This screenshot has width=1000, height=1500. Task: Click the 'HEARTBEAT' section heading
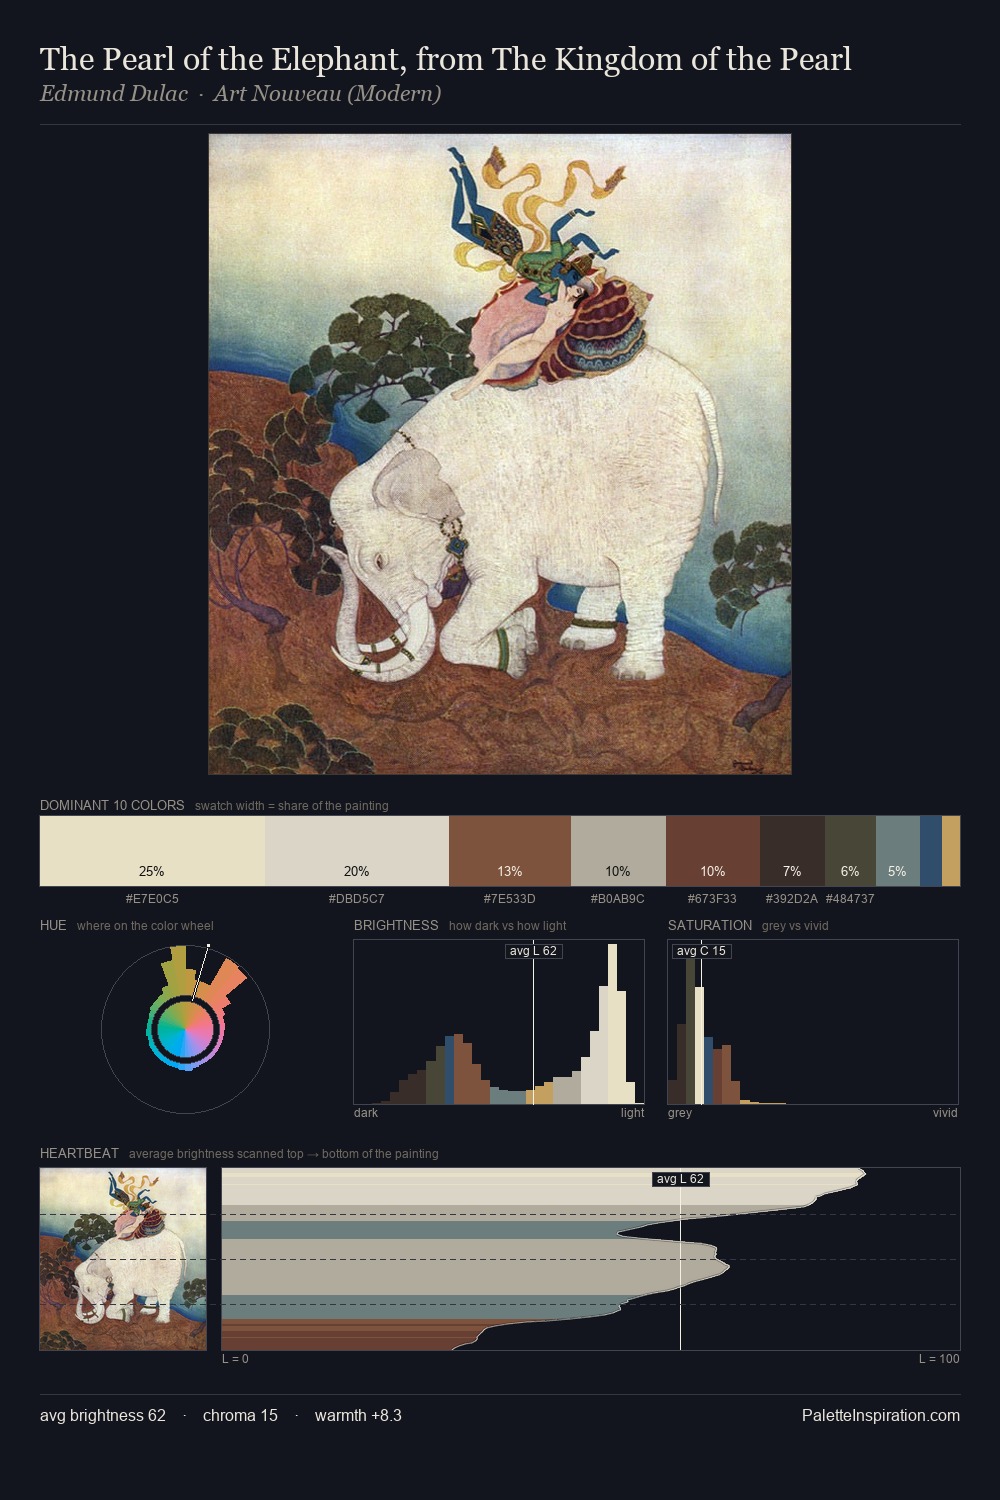click(79, 1153)
